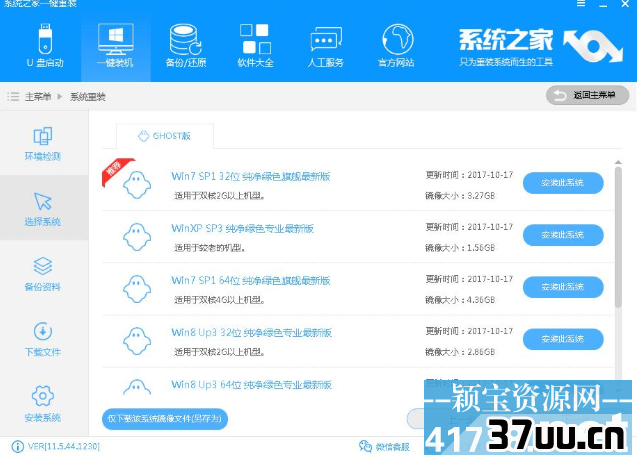This screenshot has width=637, height=460.
Task: Open the U盘启动 tool
Action: [45, 45]
